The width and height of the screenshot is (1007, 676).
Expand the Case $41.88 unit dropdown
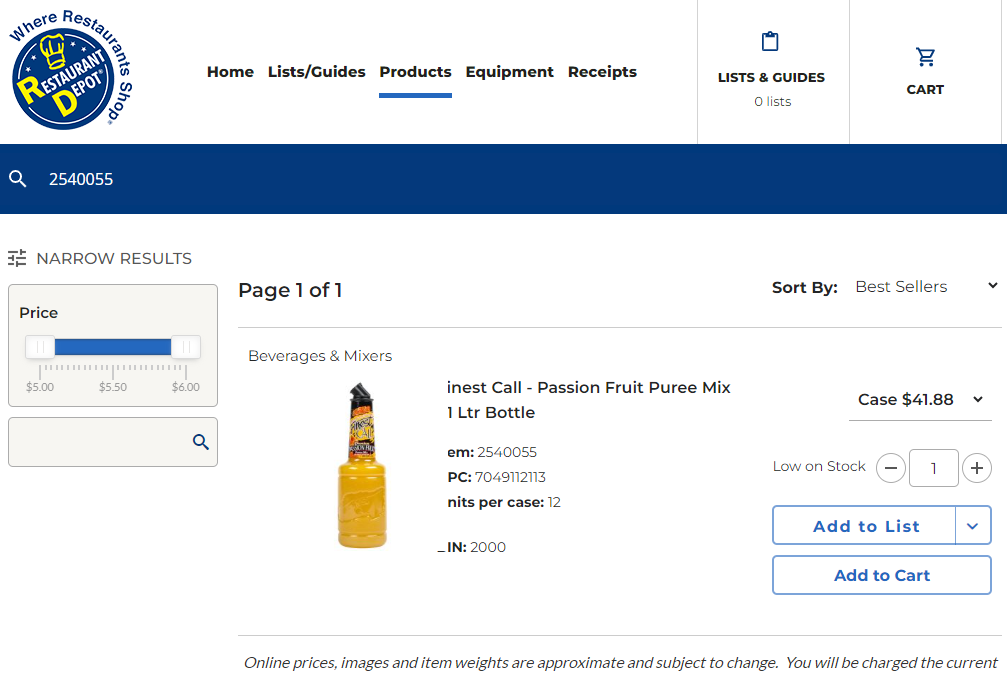pyautogui.click(x=920, y=400)
